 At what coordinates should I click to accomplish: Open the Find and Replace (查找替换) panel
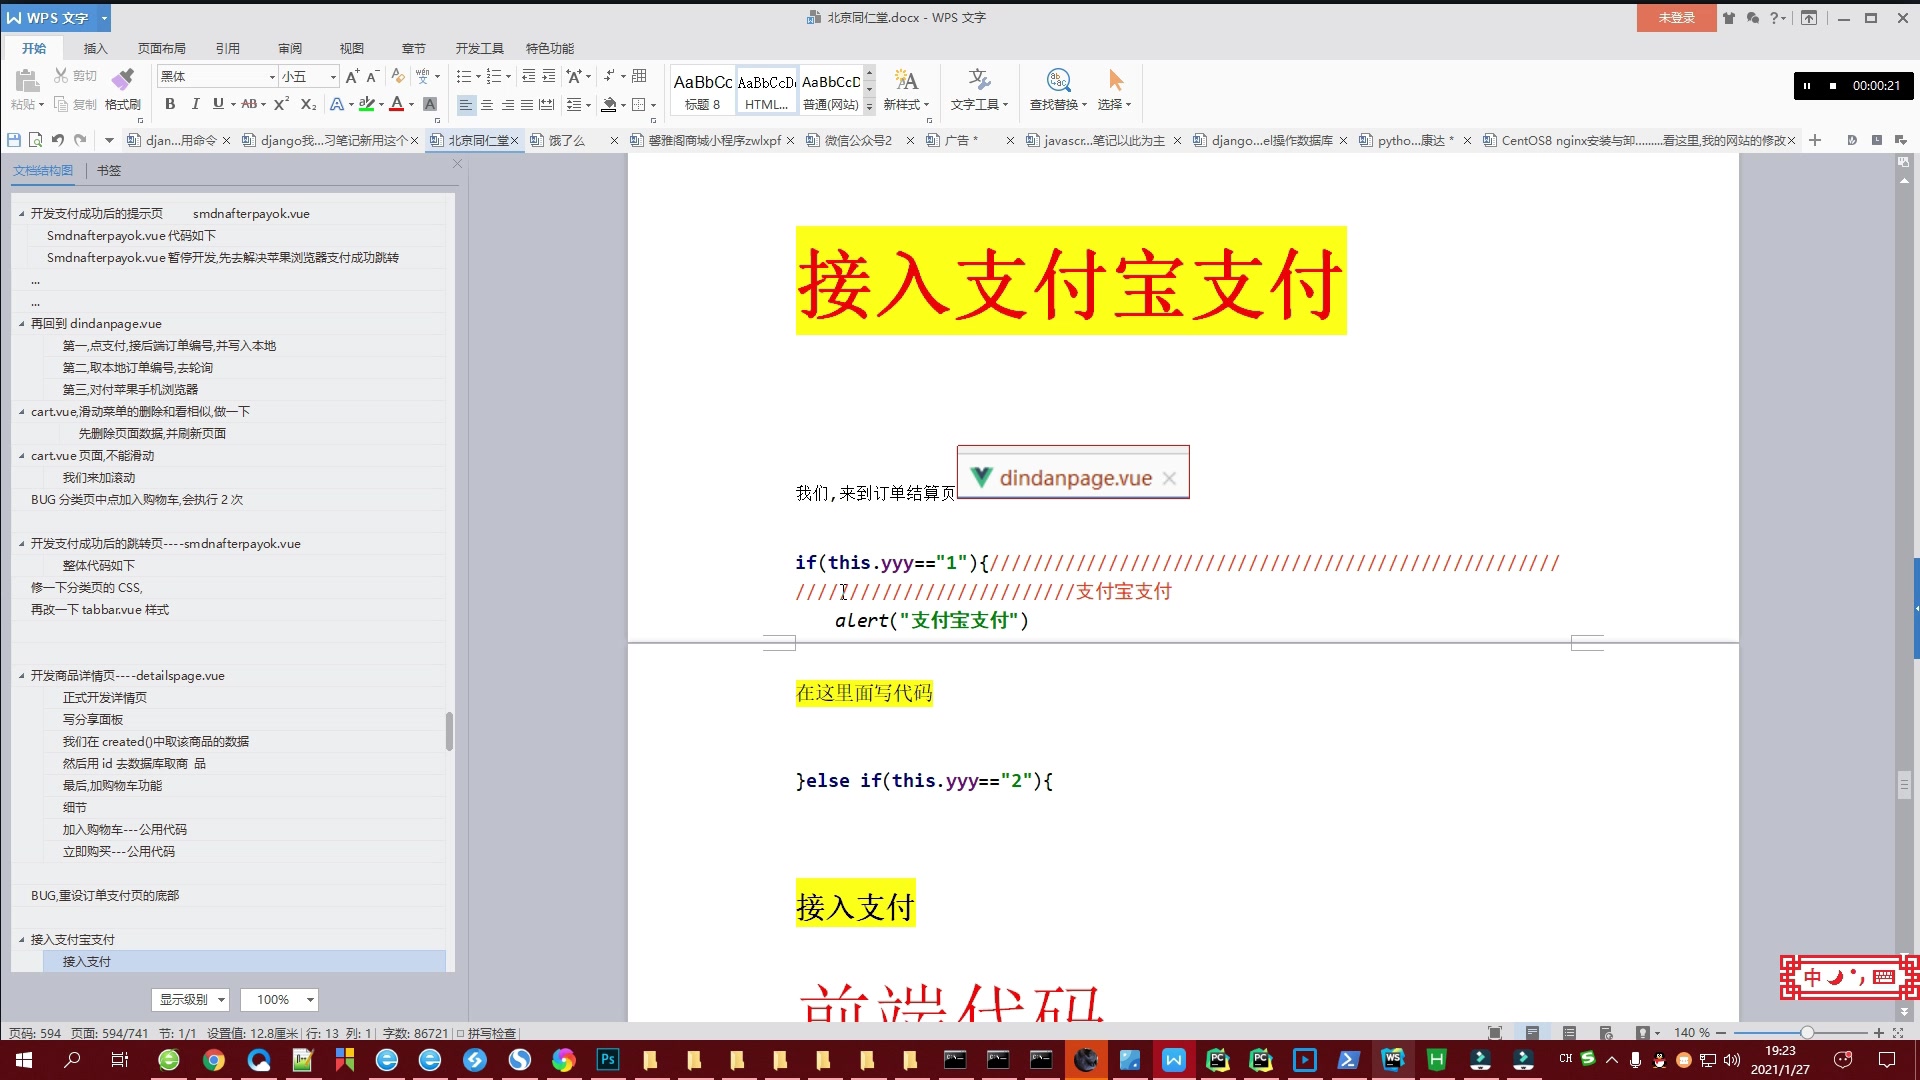(1057, 90)
